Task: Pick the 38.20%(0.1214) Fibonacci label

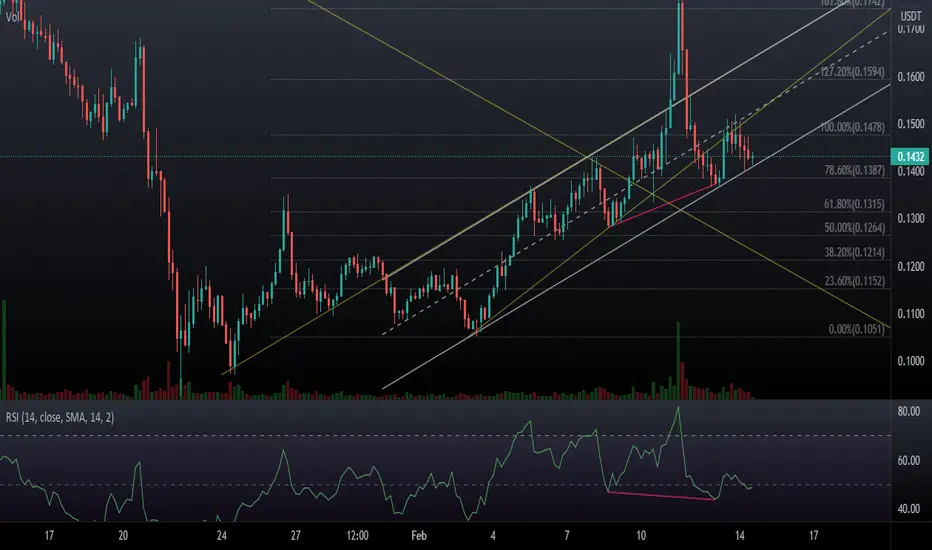Action: tap(854, 253)
